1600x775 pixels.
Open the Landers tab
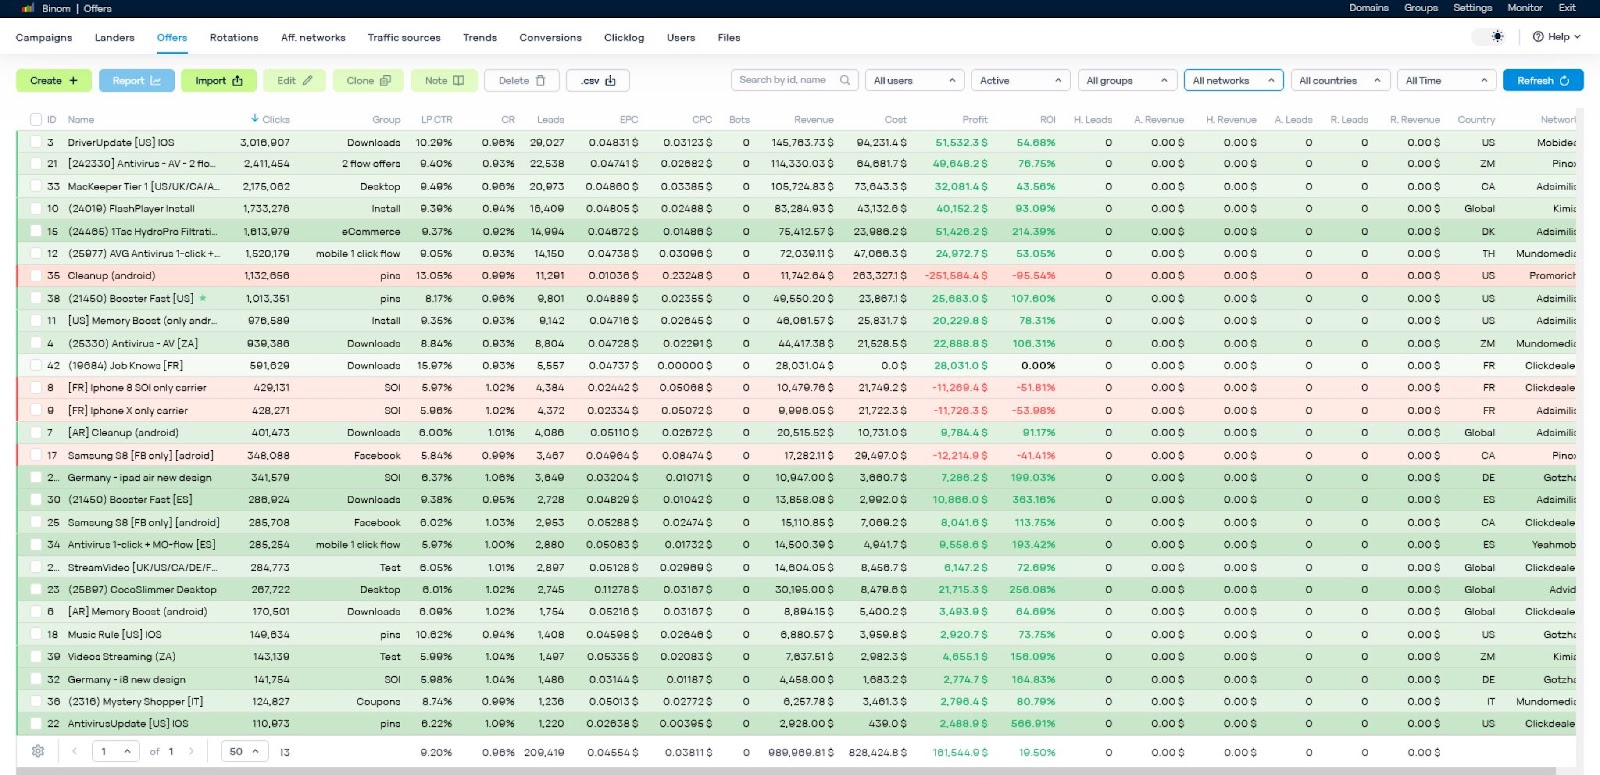pyautogui.click(x=115, y=38)
